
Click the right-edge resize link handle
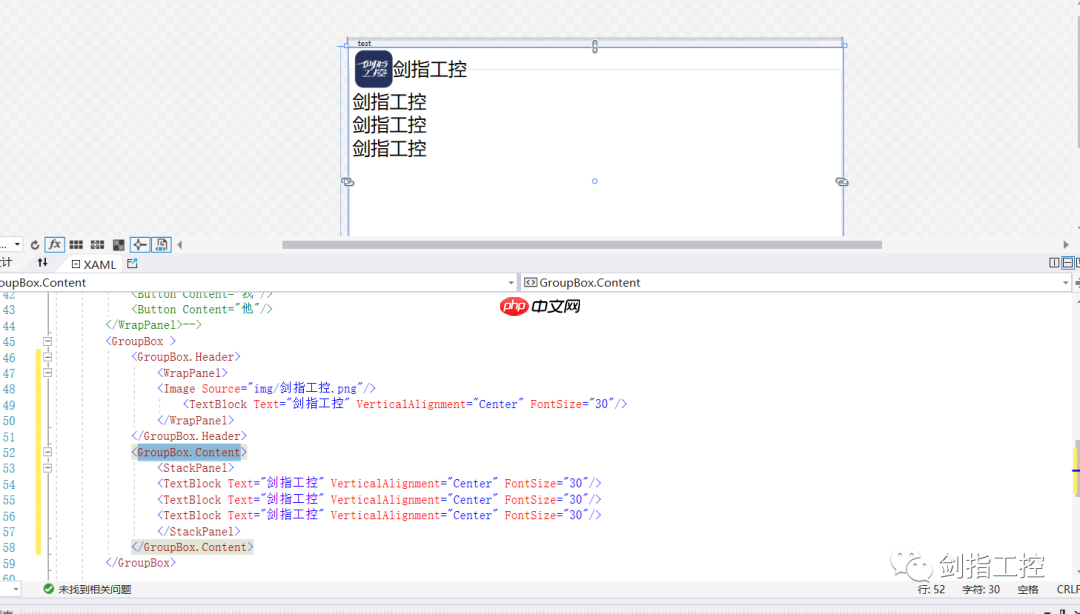tap(842, 181)
